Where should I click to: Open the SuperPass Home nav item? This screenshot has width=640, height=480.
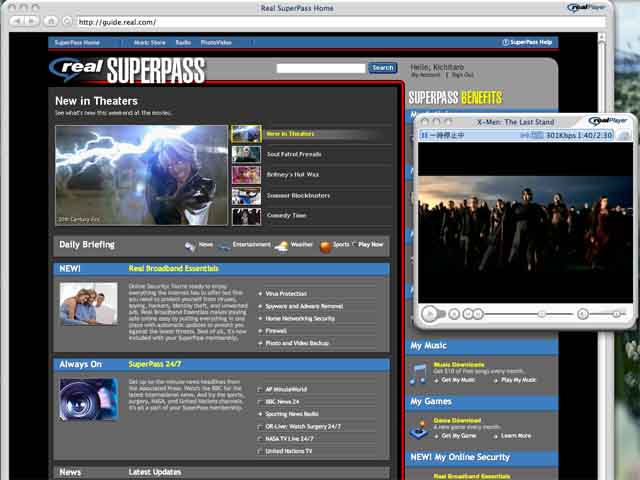pyautogui.click(x=77, y=42)
